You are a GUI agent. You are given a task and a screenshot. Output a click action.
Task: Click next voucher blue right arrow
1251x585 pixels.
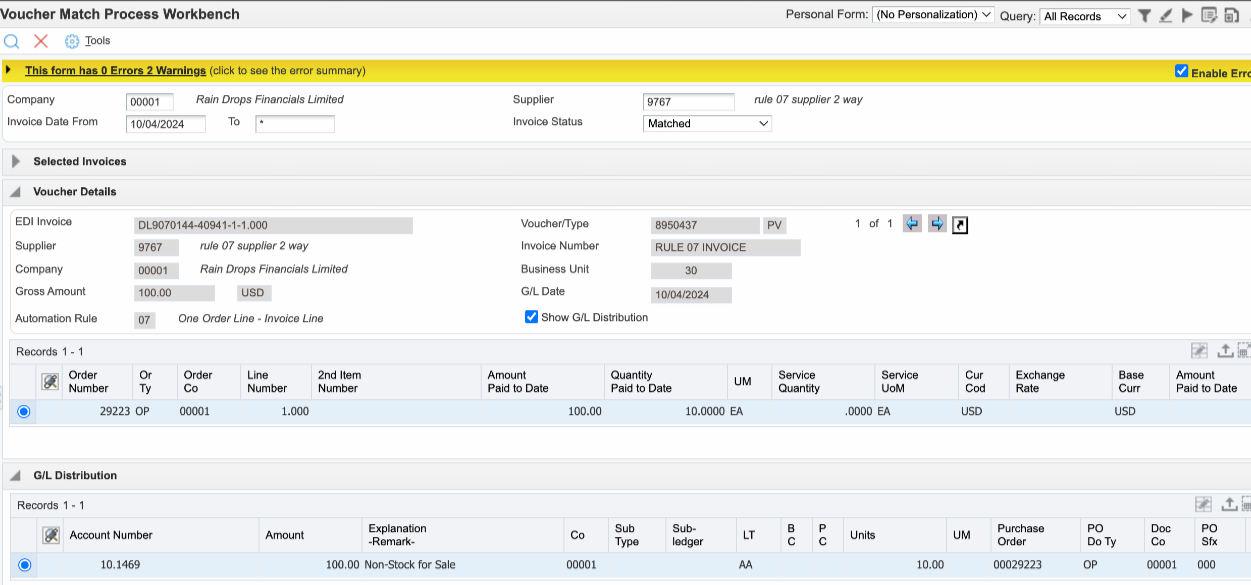tap(937, 224)
